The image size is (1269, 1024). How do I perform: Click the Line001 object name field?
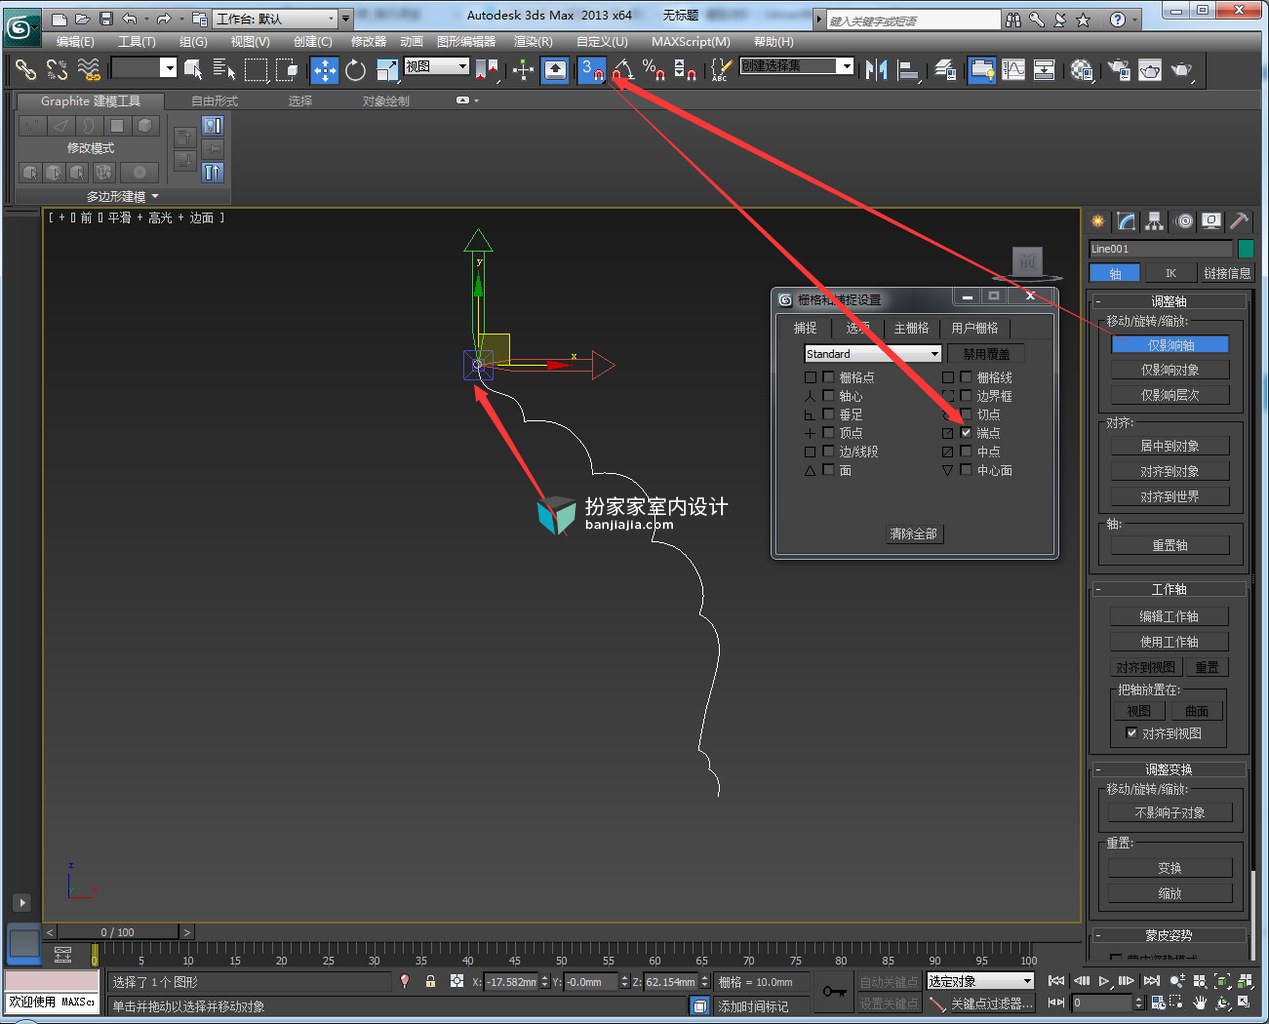point(1160,248)
